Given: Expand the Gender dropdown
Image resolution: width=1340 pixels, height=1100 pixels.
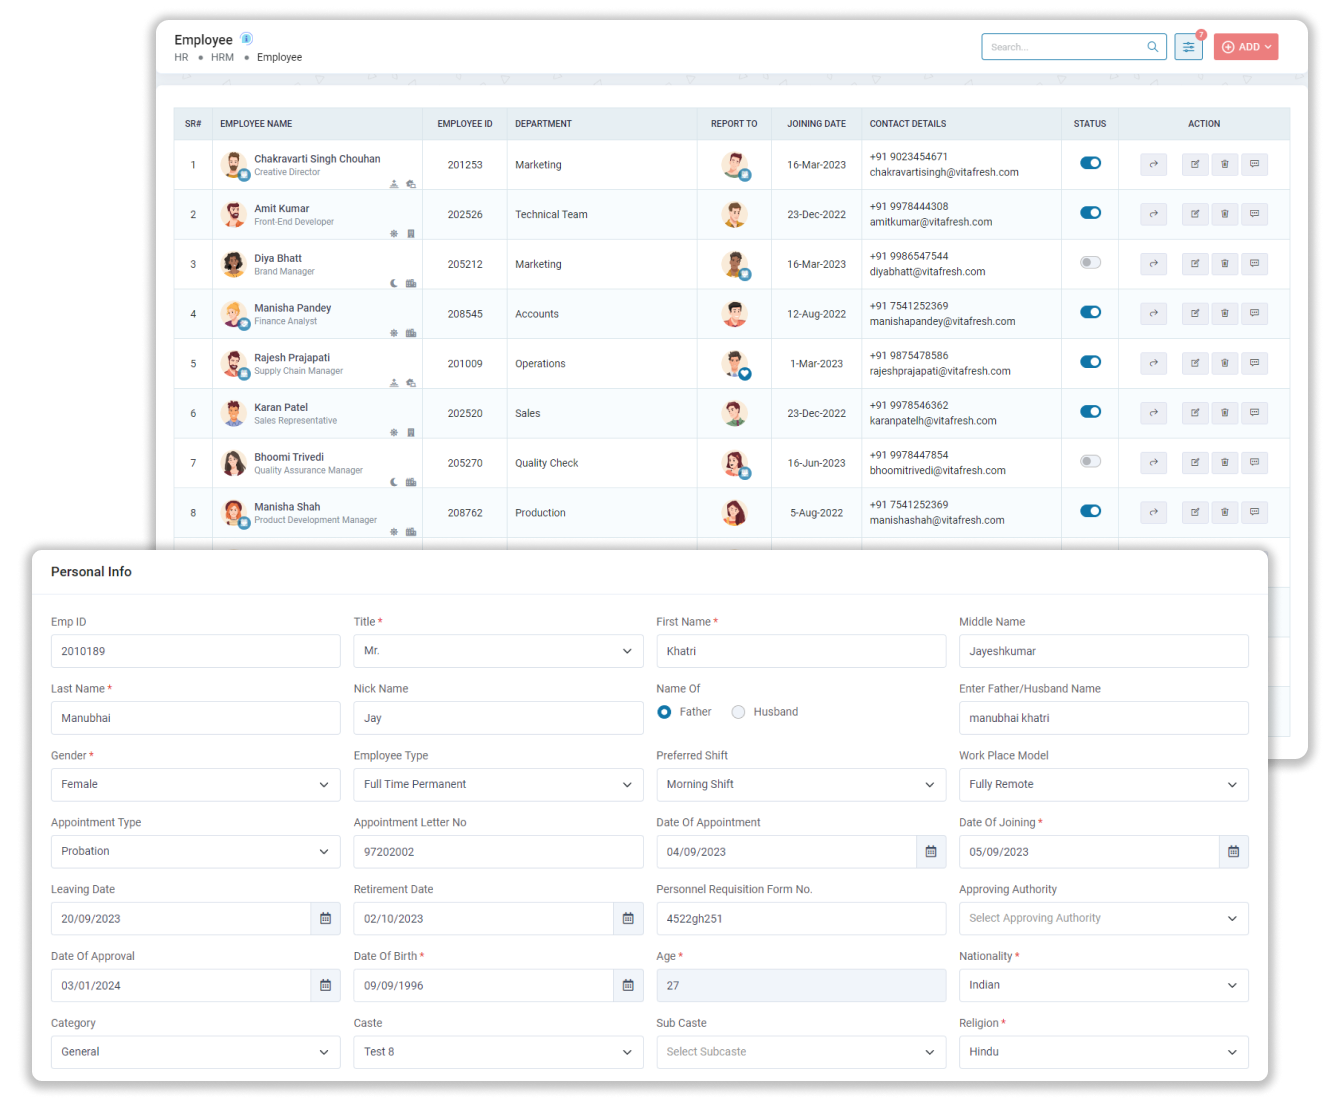Looking at the screenshot, I should (195, 785).
